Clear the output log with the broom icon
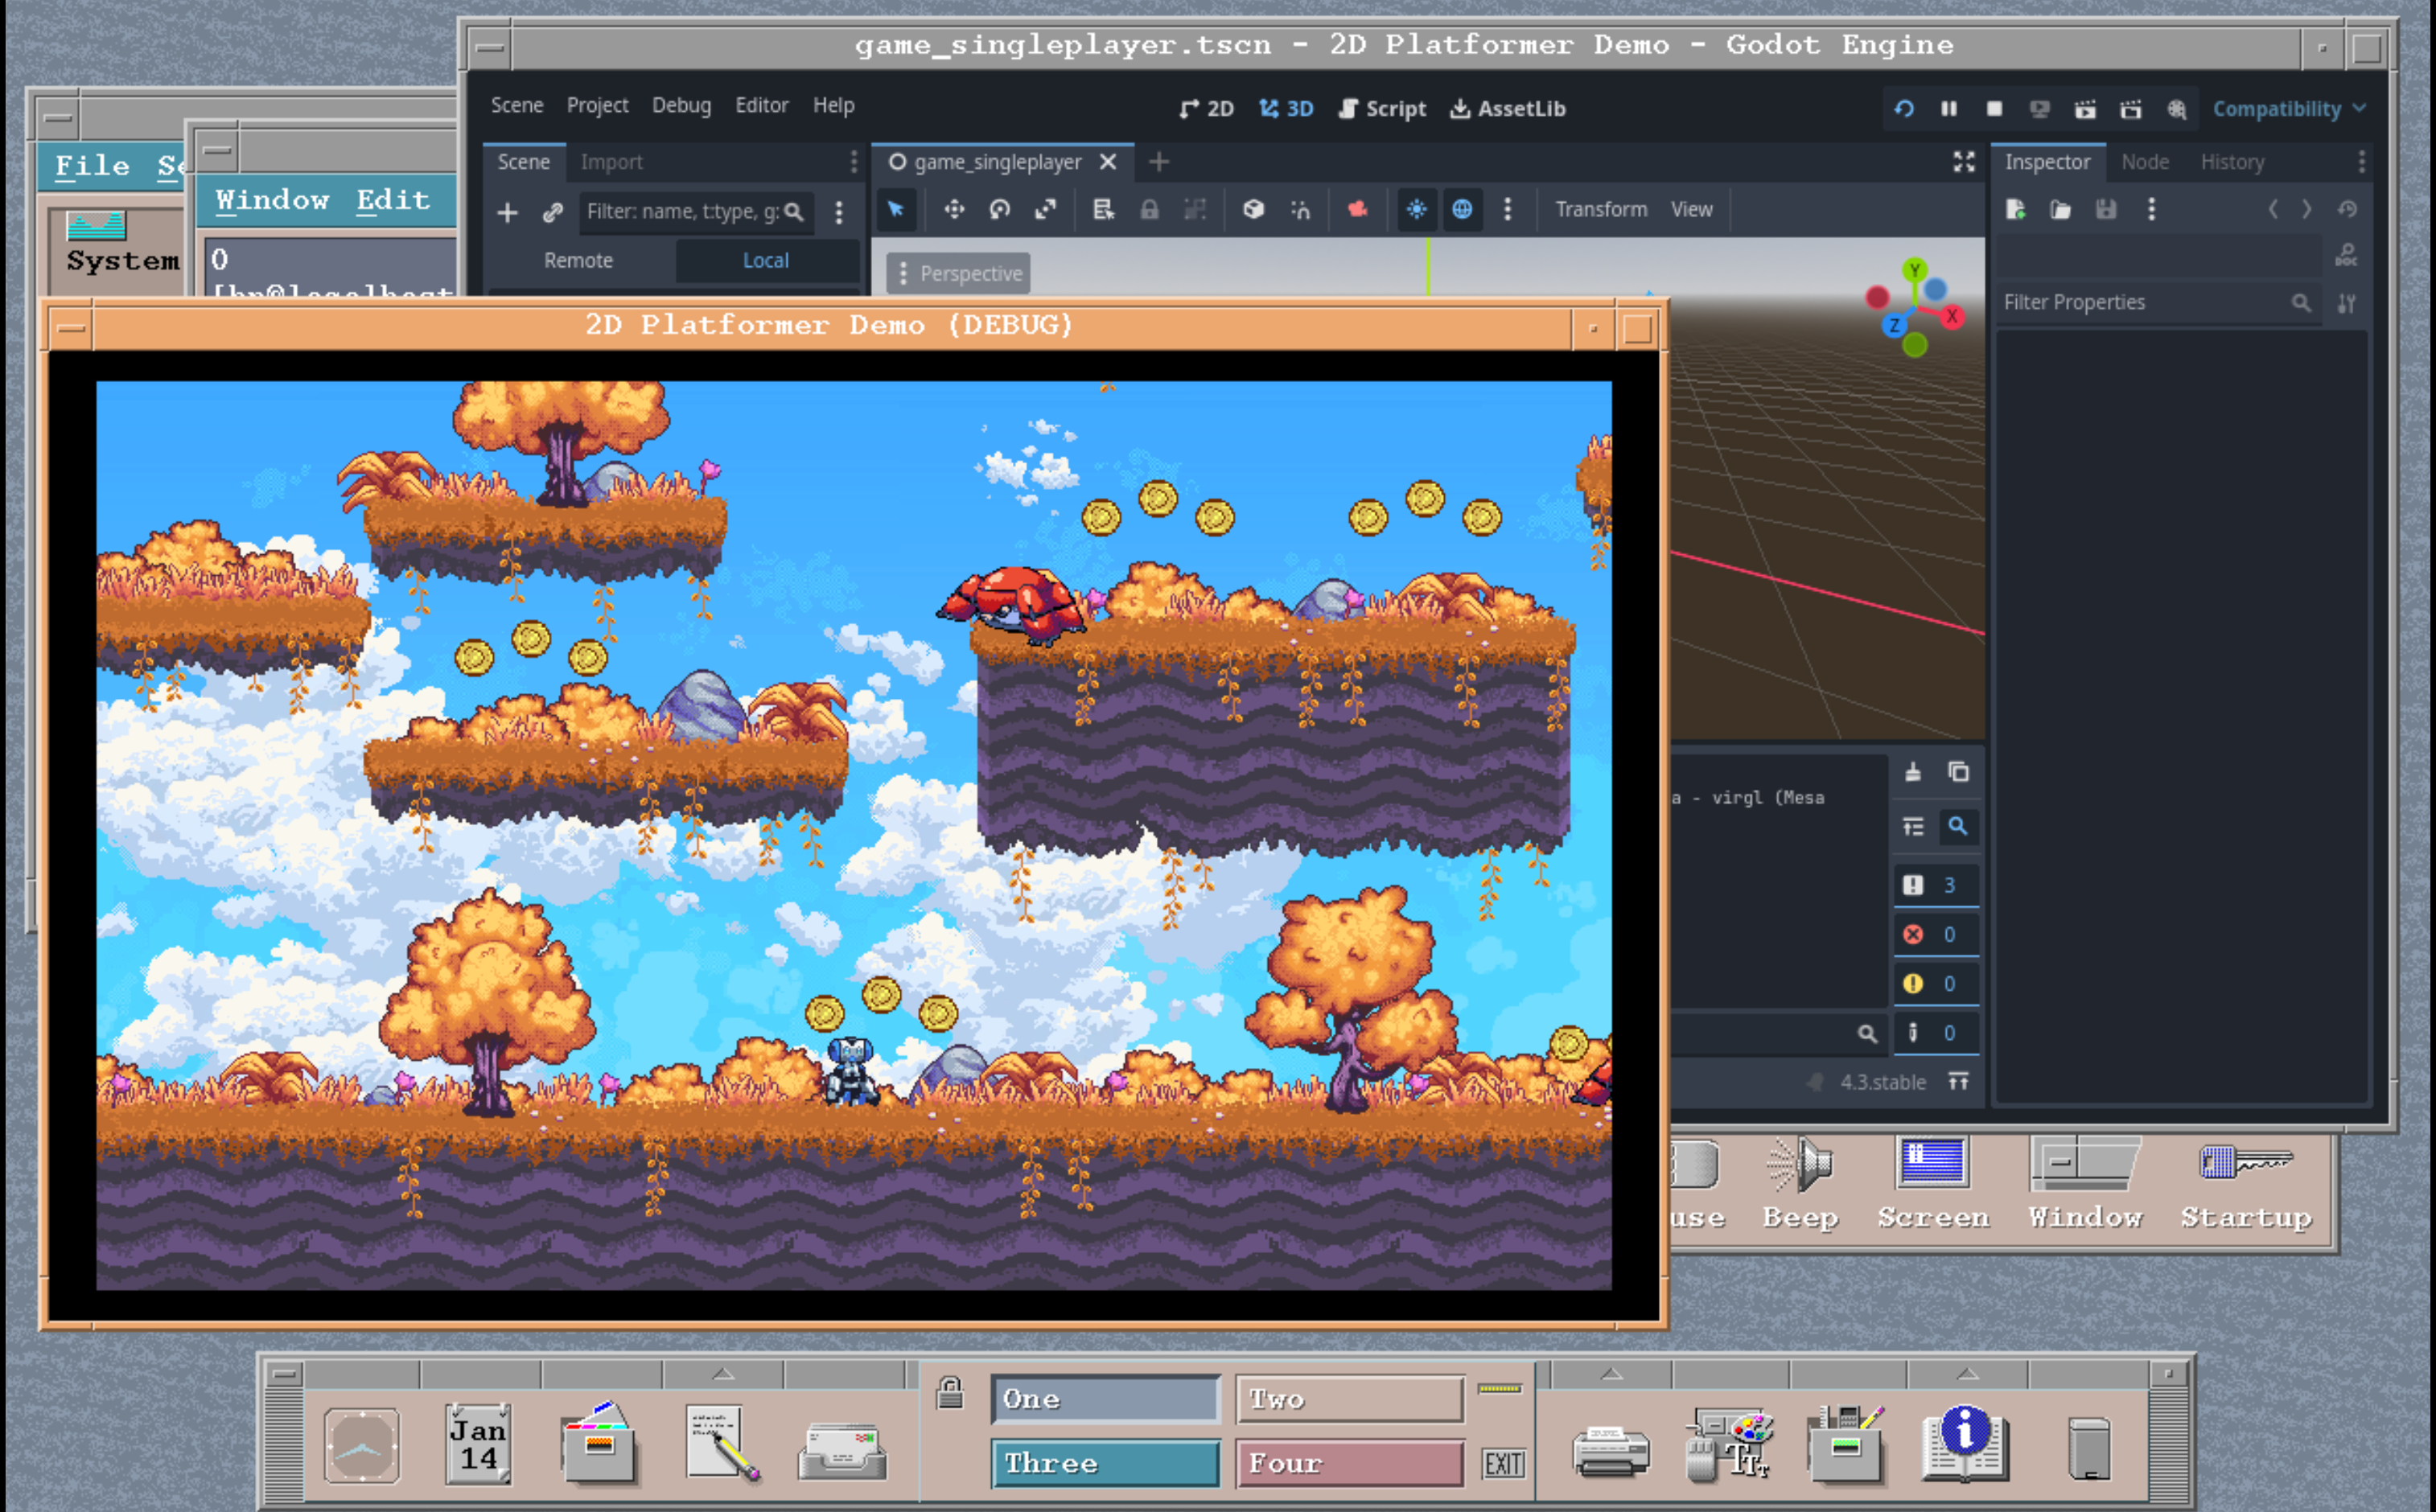 pos(1912,772)
